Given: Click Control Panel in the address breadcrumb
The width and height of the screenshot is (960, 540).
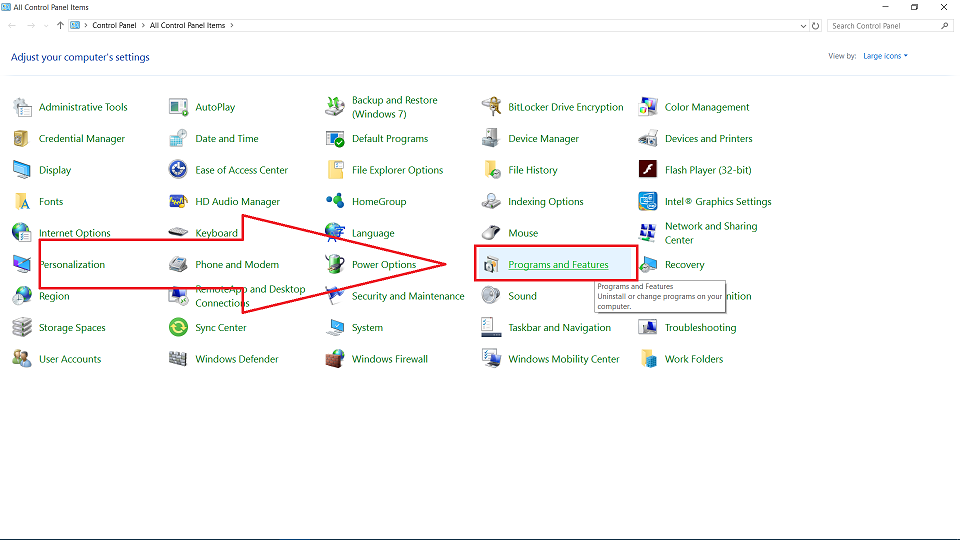Looking at the screenshot, I should tap(116, 26).
